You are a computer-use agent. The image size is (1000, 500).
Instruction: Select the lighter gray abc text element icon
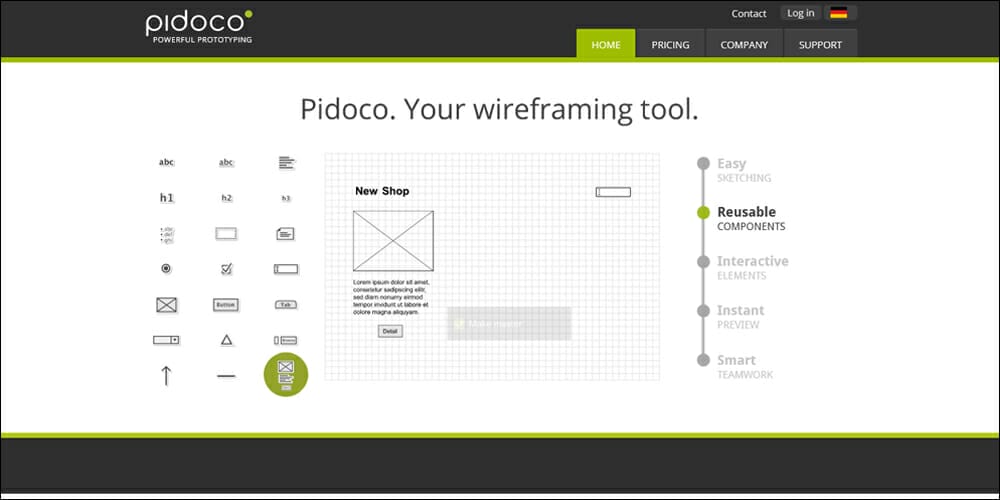point(226,163)
